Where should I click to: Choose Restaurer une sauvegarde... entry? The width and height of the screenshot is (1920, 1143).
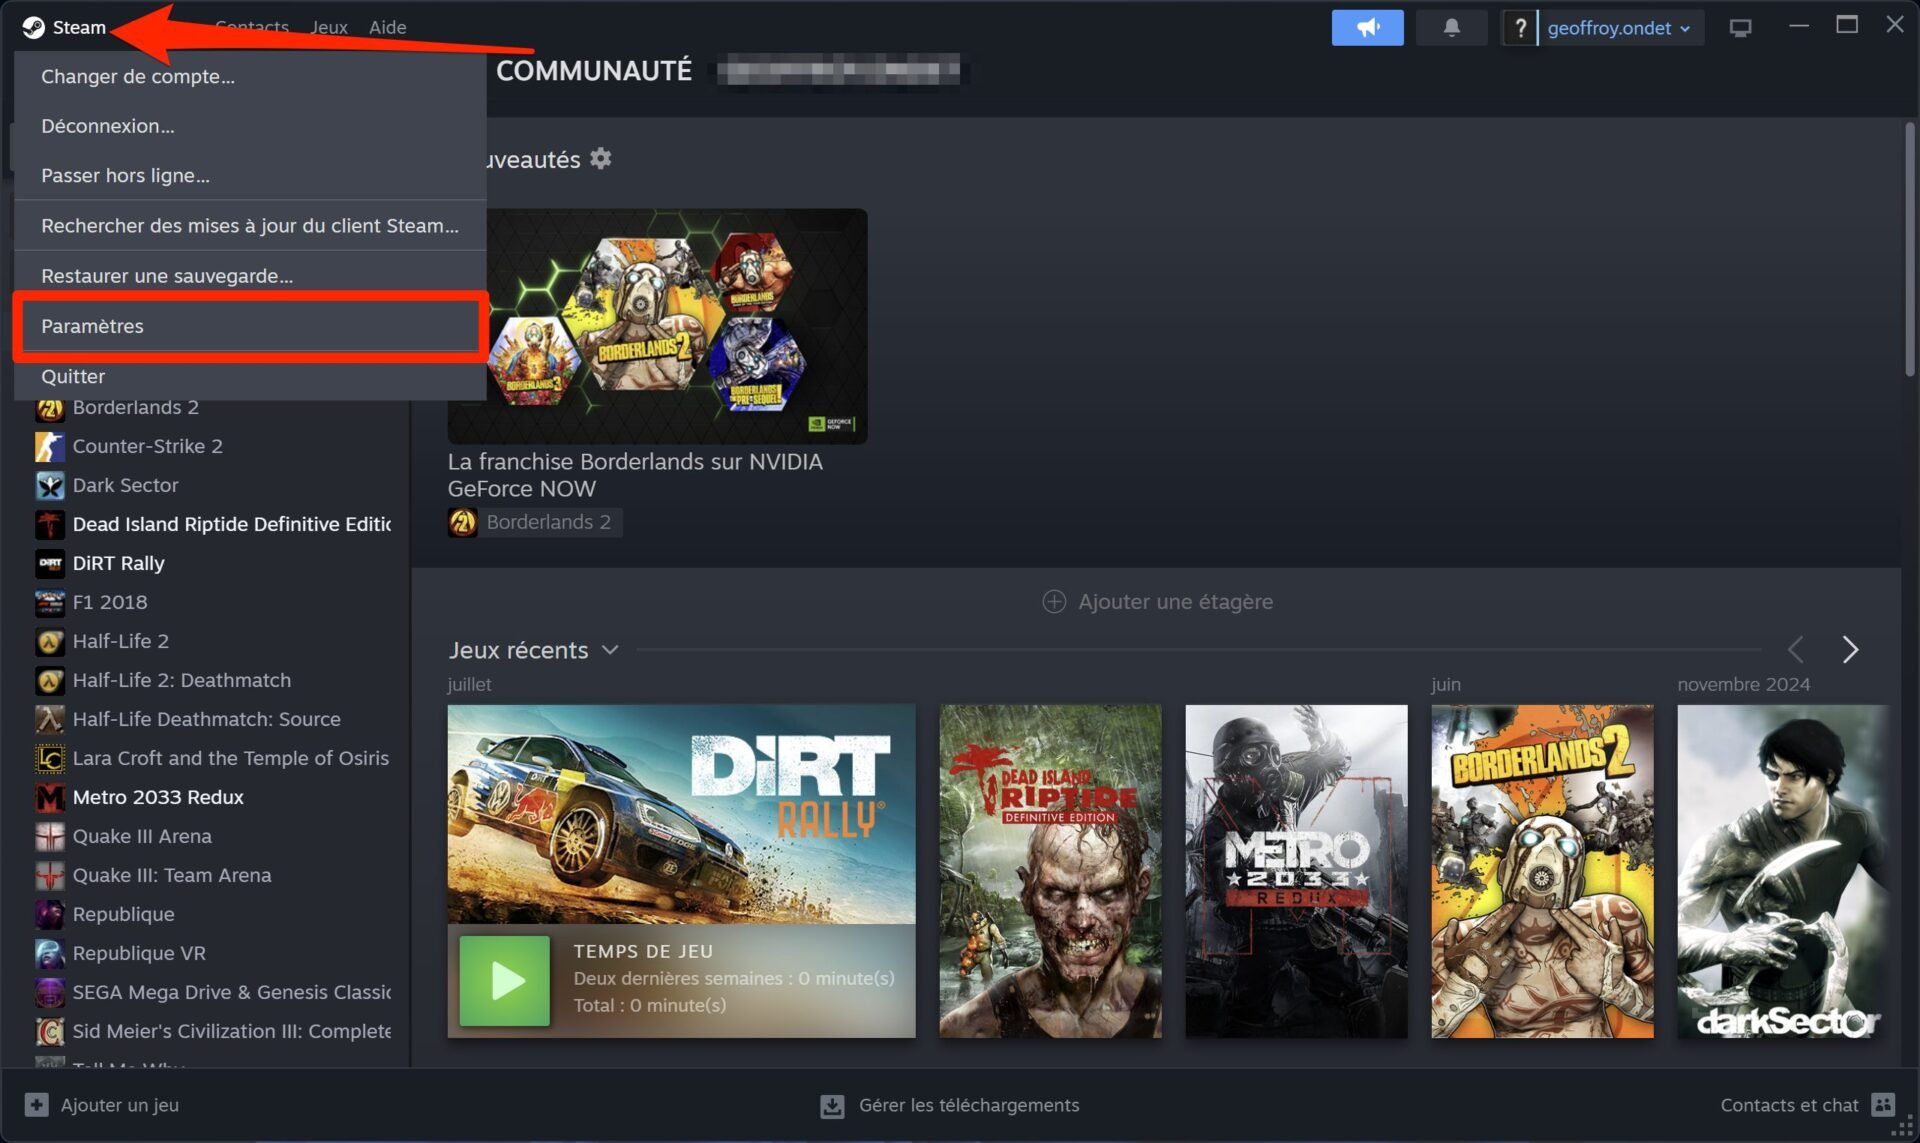[250, 275]
